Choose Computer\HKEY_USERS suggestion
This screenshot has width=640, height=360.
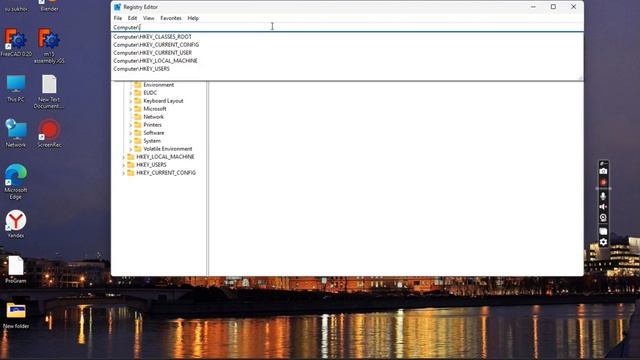[347, 69]
